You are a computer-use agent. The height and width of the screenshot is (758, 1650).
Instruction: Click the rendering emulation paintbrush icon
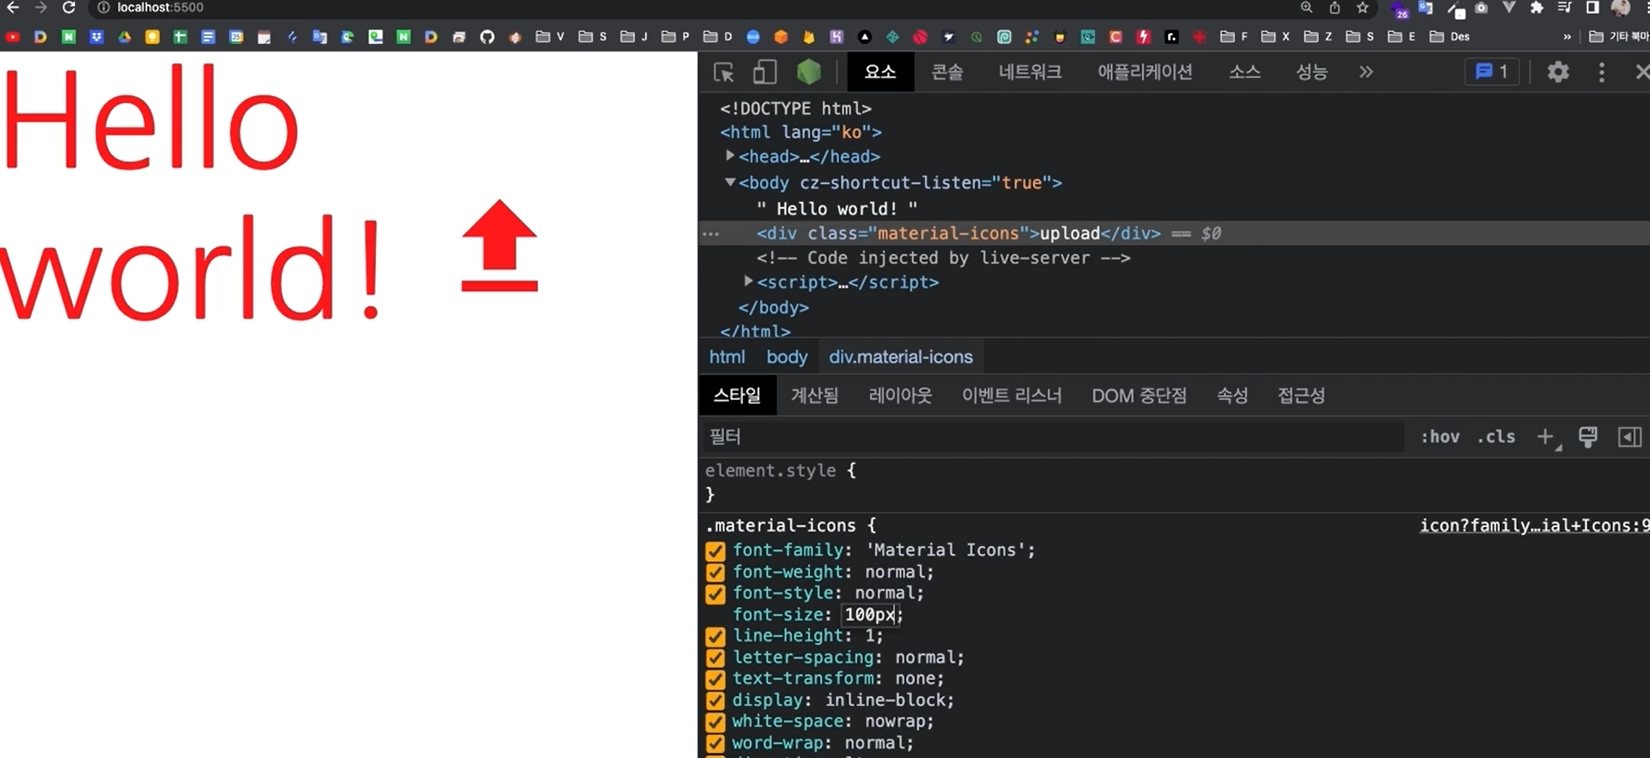pyautogui.click(x=1588, y=437)
